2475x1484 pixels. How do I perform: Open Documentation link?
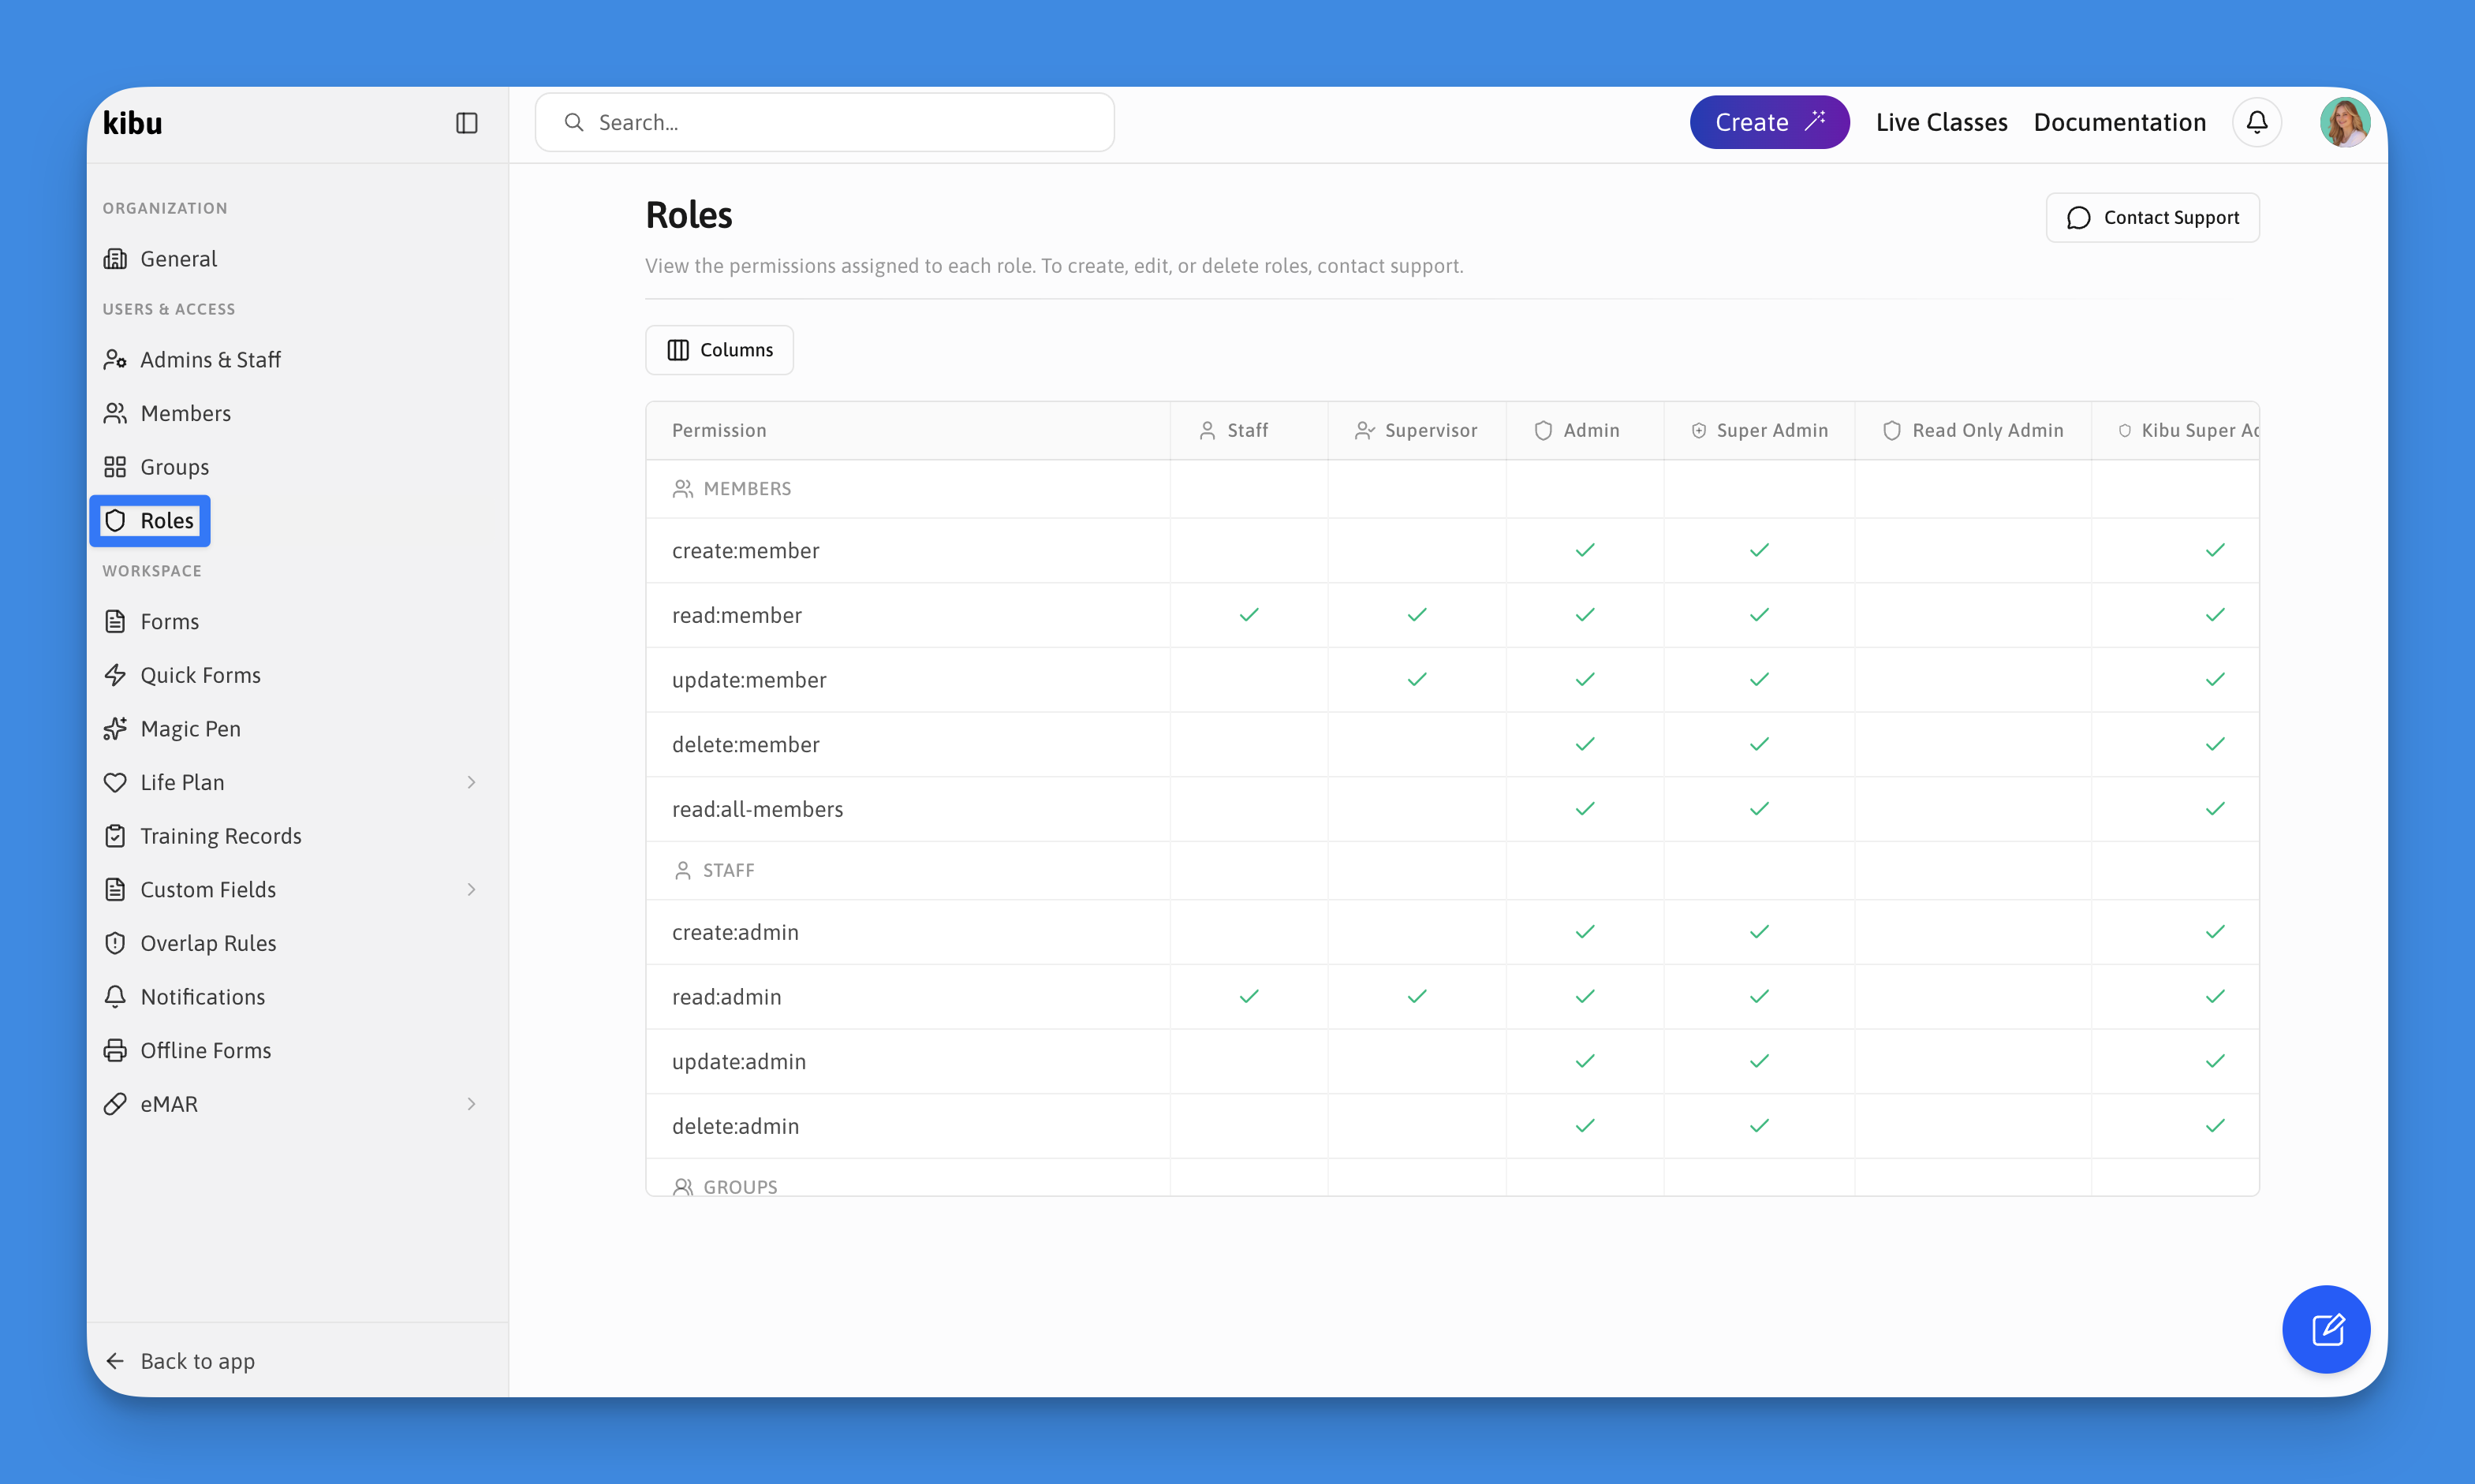pos(2119,122)
